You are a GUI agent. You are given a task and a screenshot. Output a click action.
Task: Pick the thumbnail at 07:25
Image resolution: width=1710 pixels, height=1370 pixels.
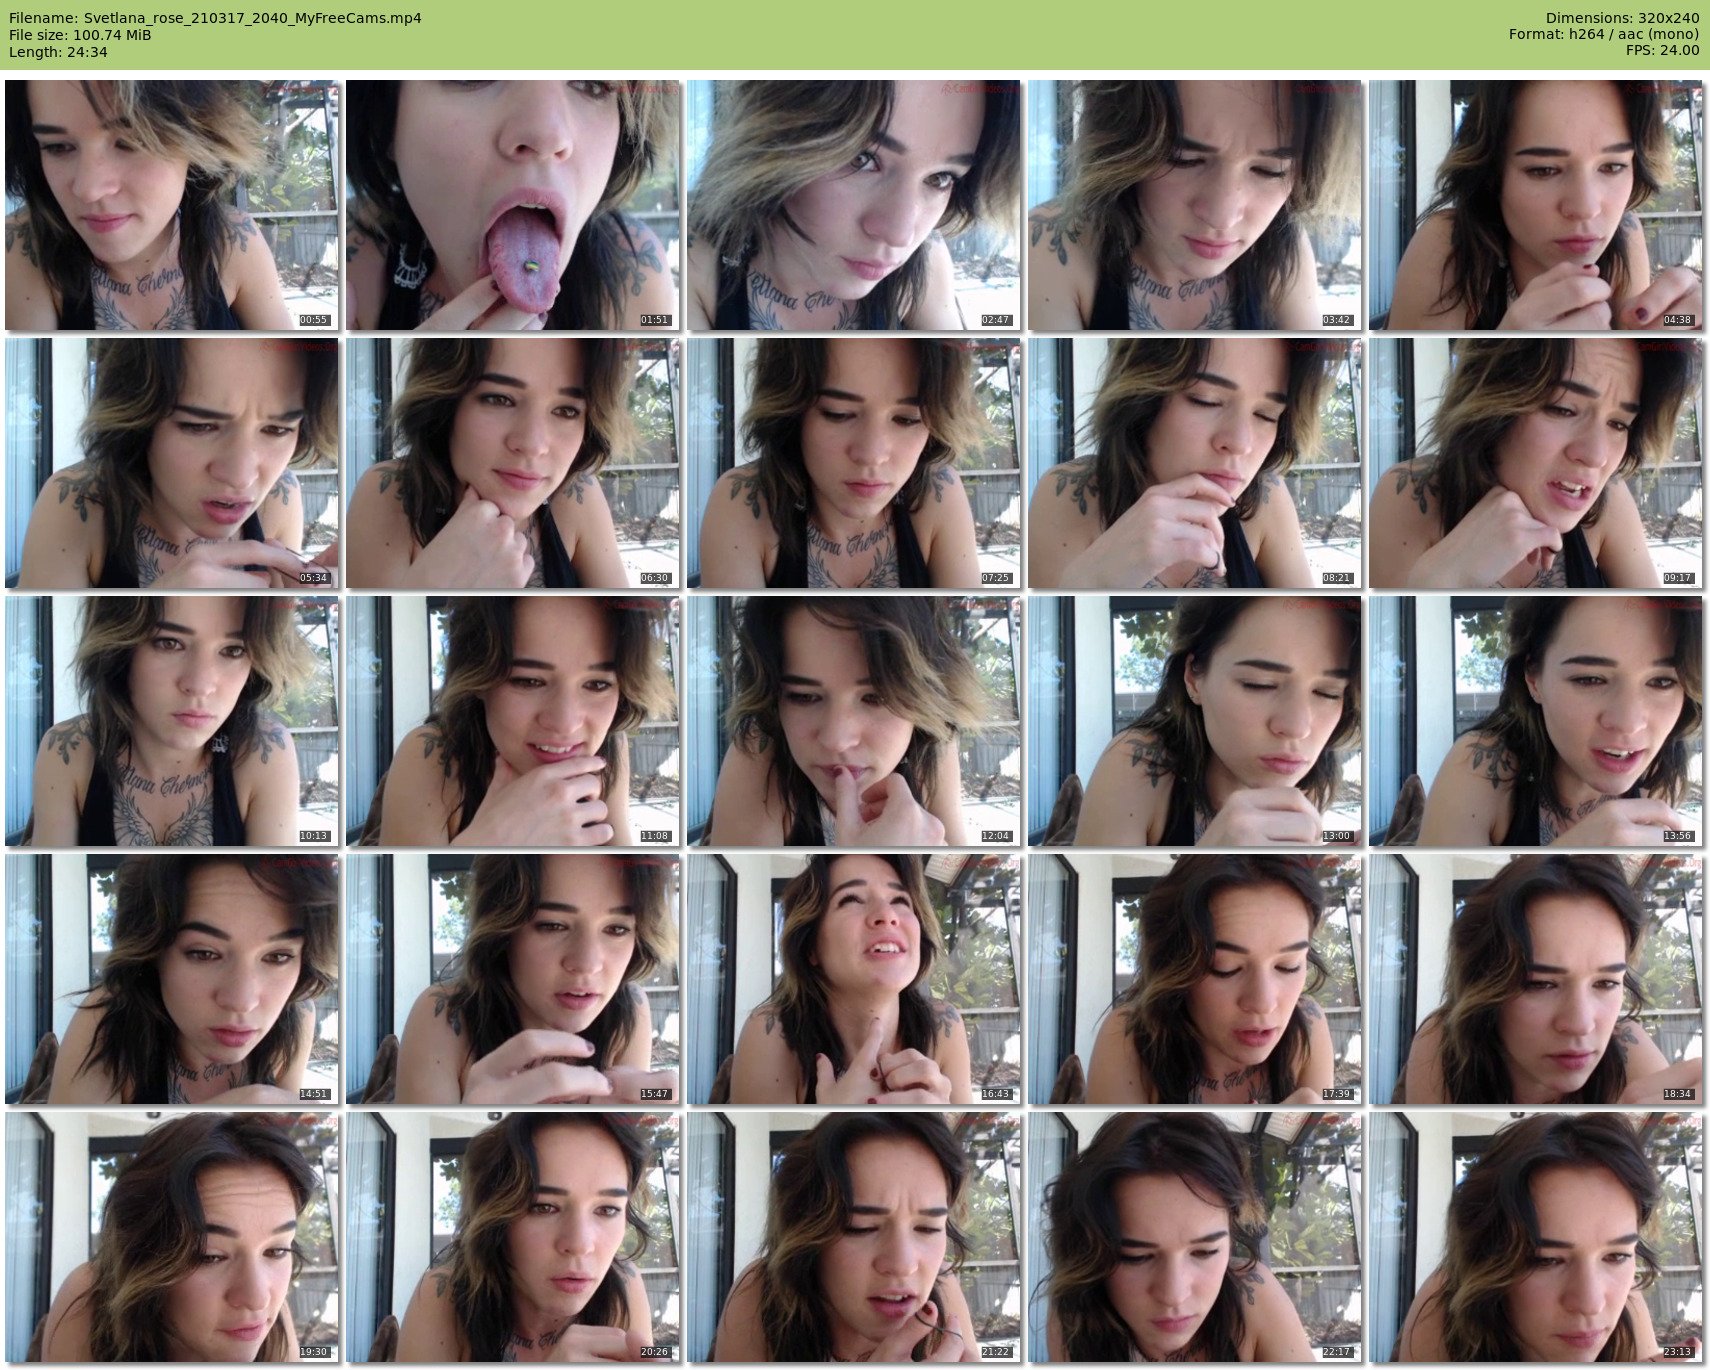coord(854,463)
